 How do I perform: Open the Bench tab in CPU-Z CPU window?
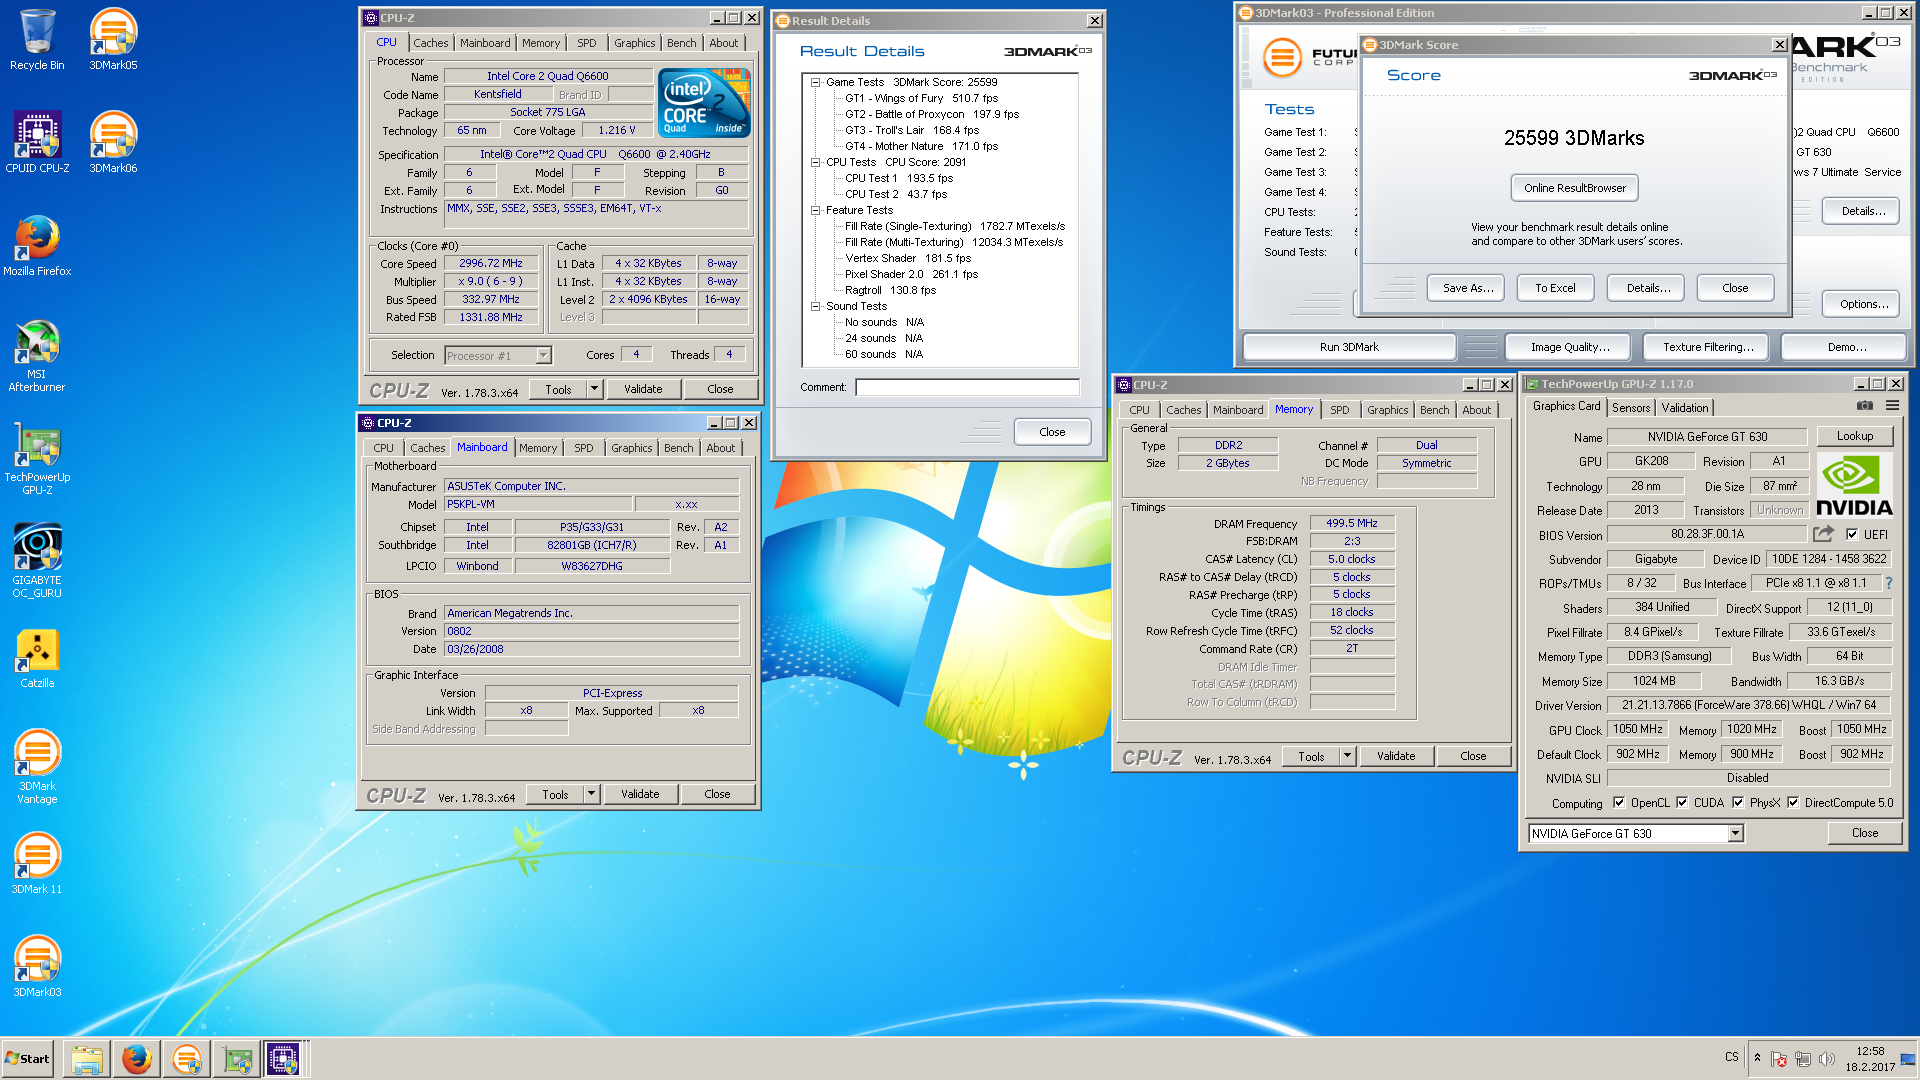click(x=681, y=43)
